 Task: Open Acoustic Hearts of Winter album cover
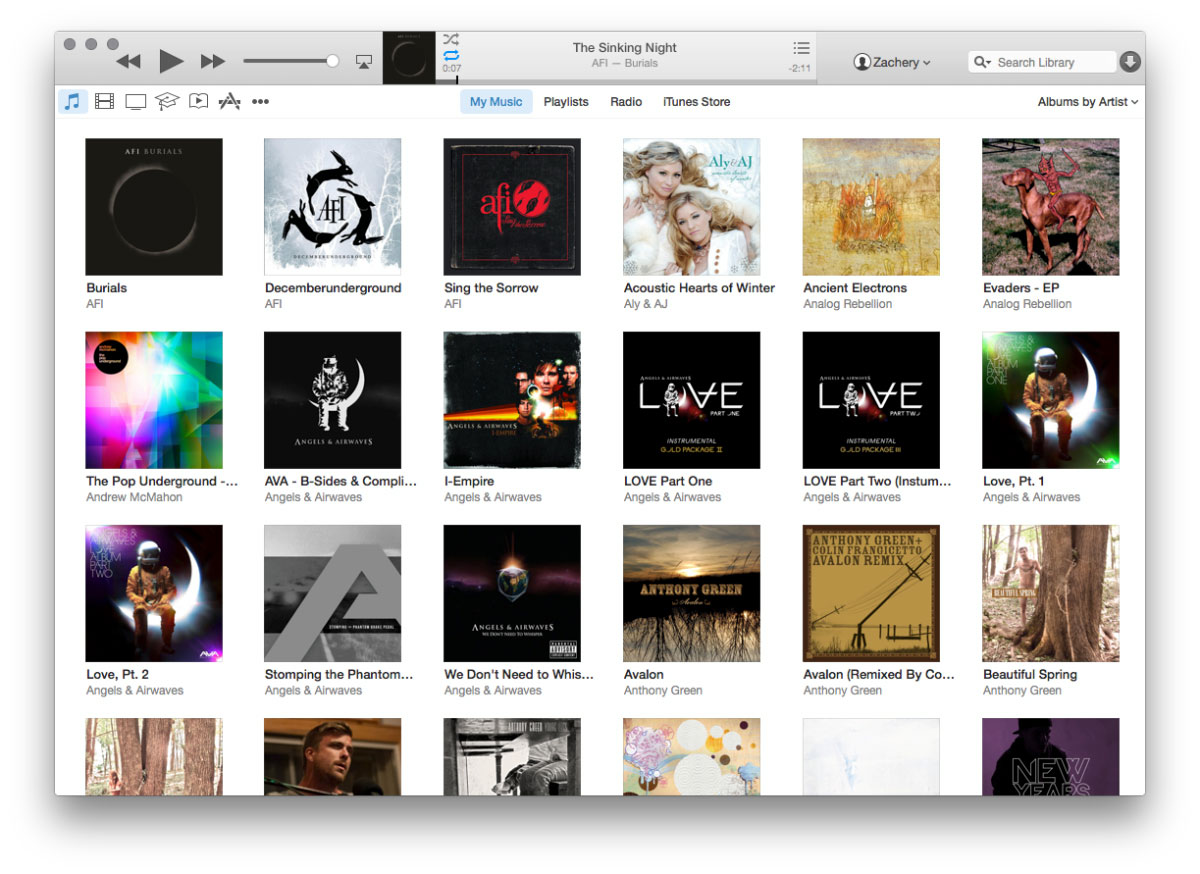(x=692, y=207)
